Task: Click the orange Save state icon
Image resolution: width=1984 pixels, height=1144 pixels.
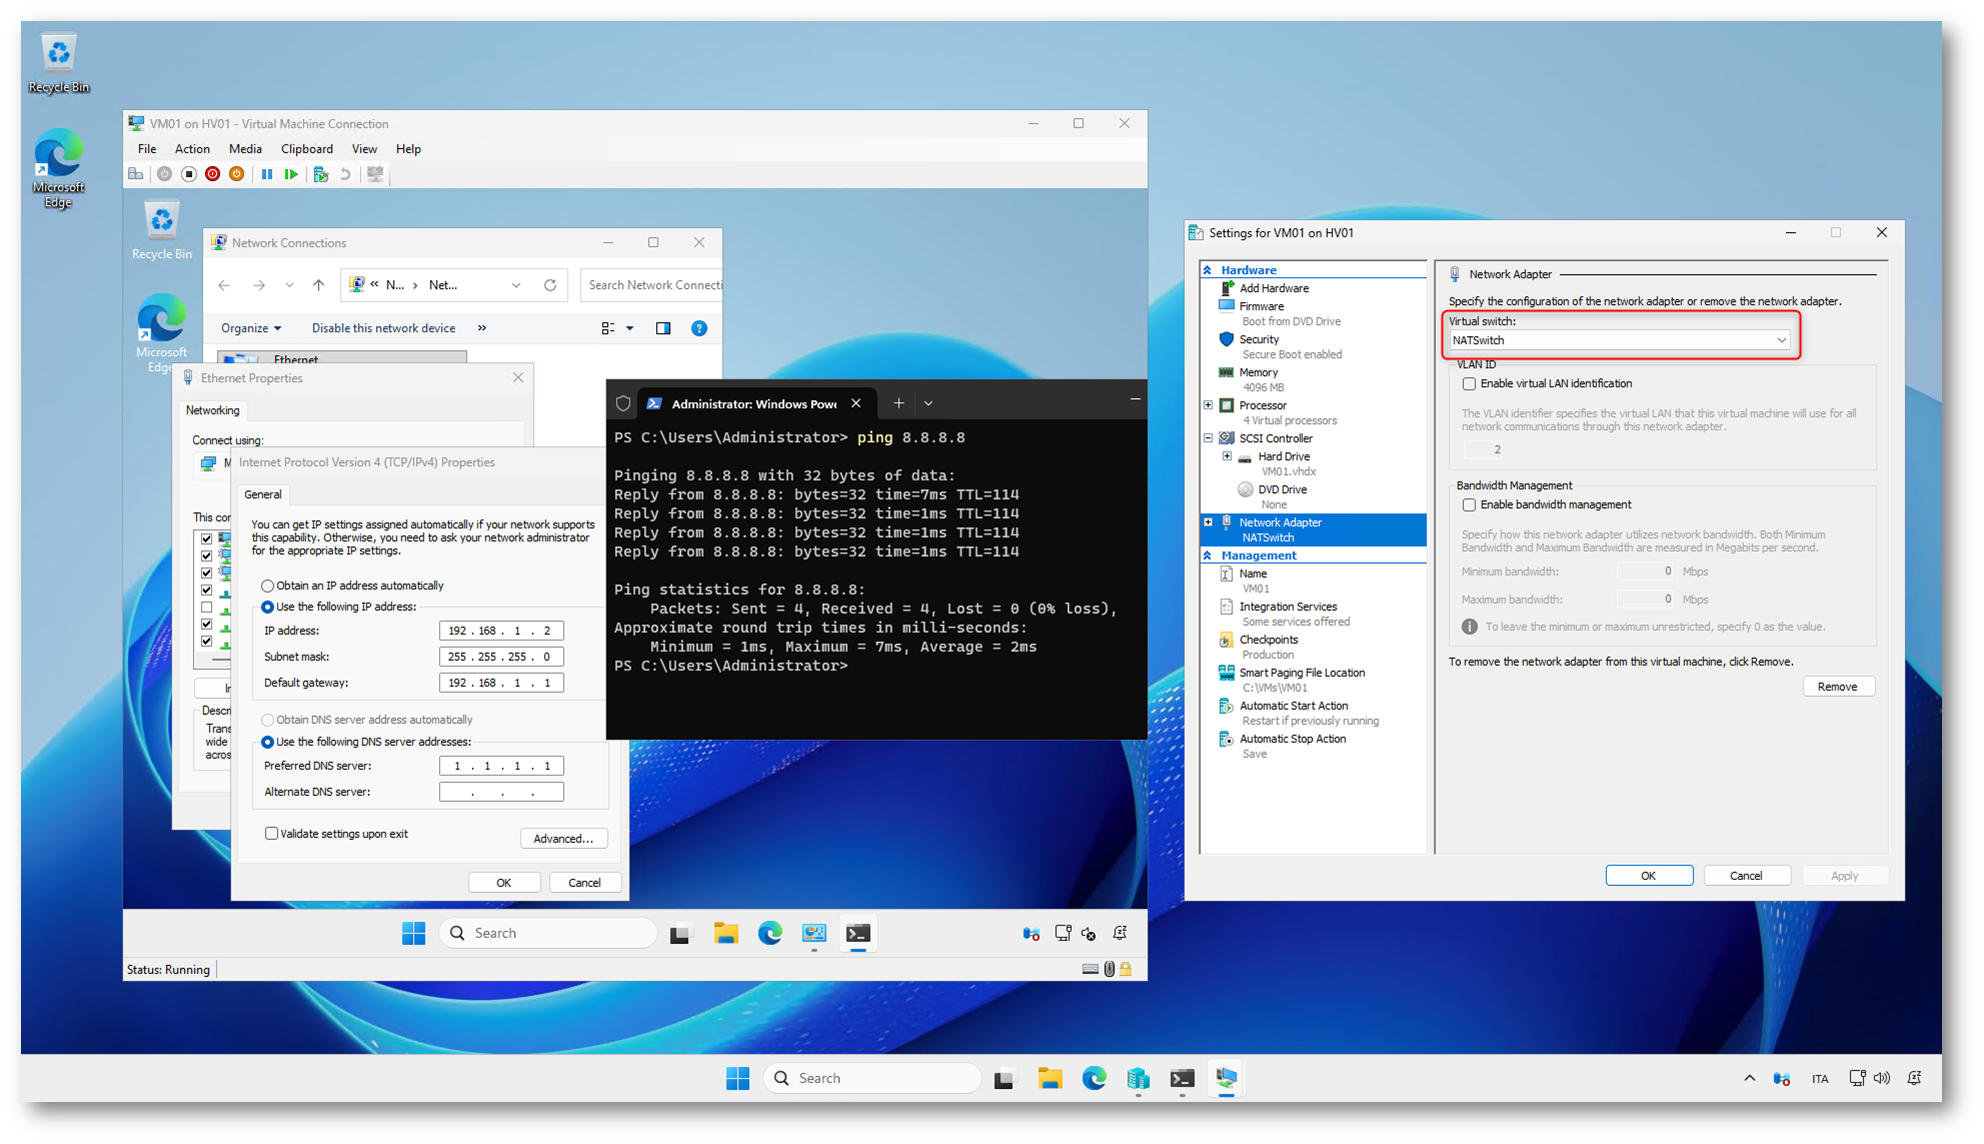Action: (x=237, y=174)
